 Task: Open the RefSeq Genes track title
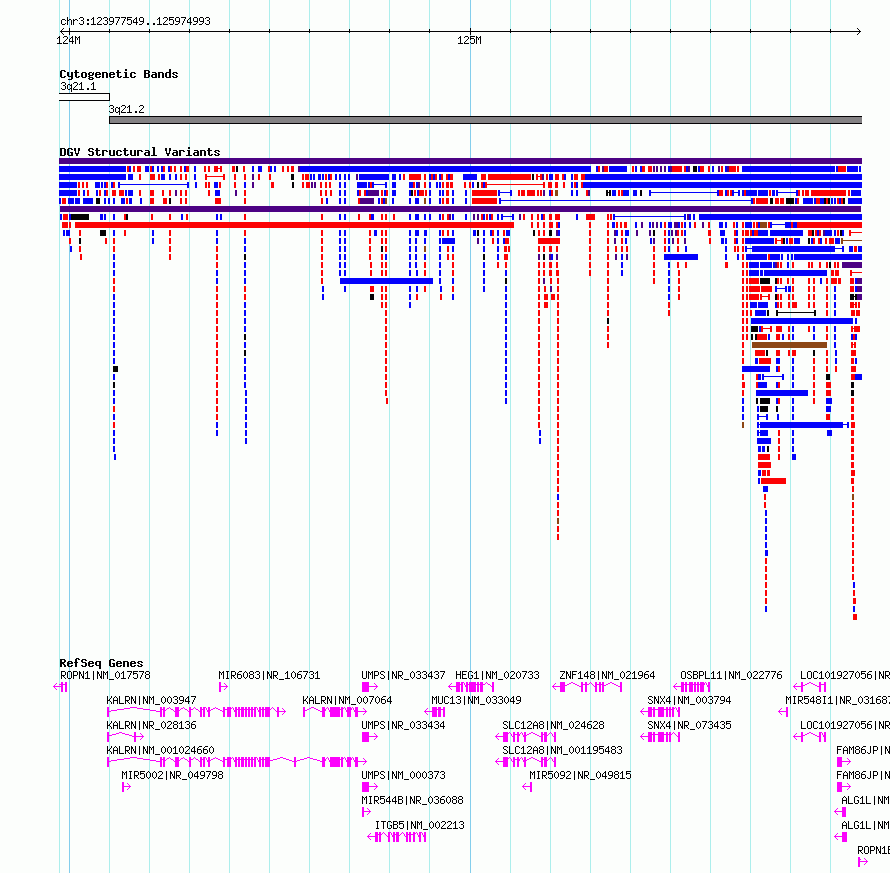(101, 662)
